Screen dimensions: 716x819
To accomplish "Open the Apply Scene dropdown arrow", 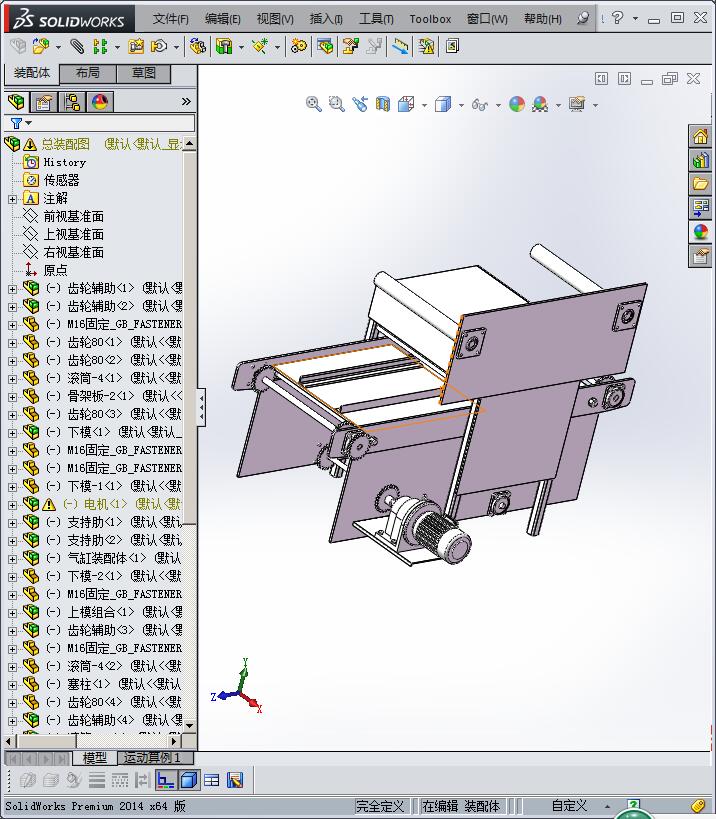I will coord(558,105).
